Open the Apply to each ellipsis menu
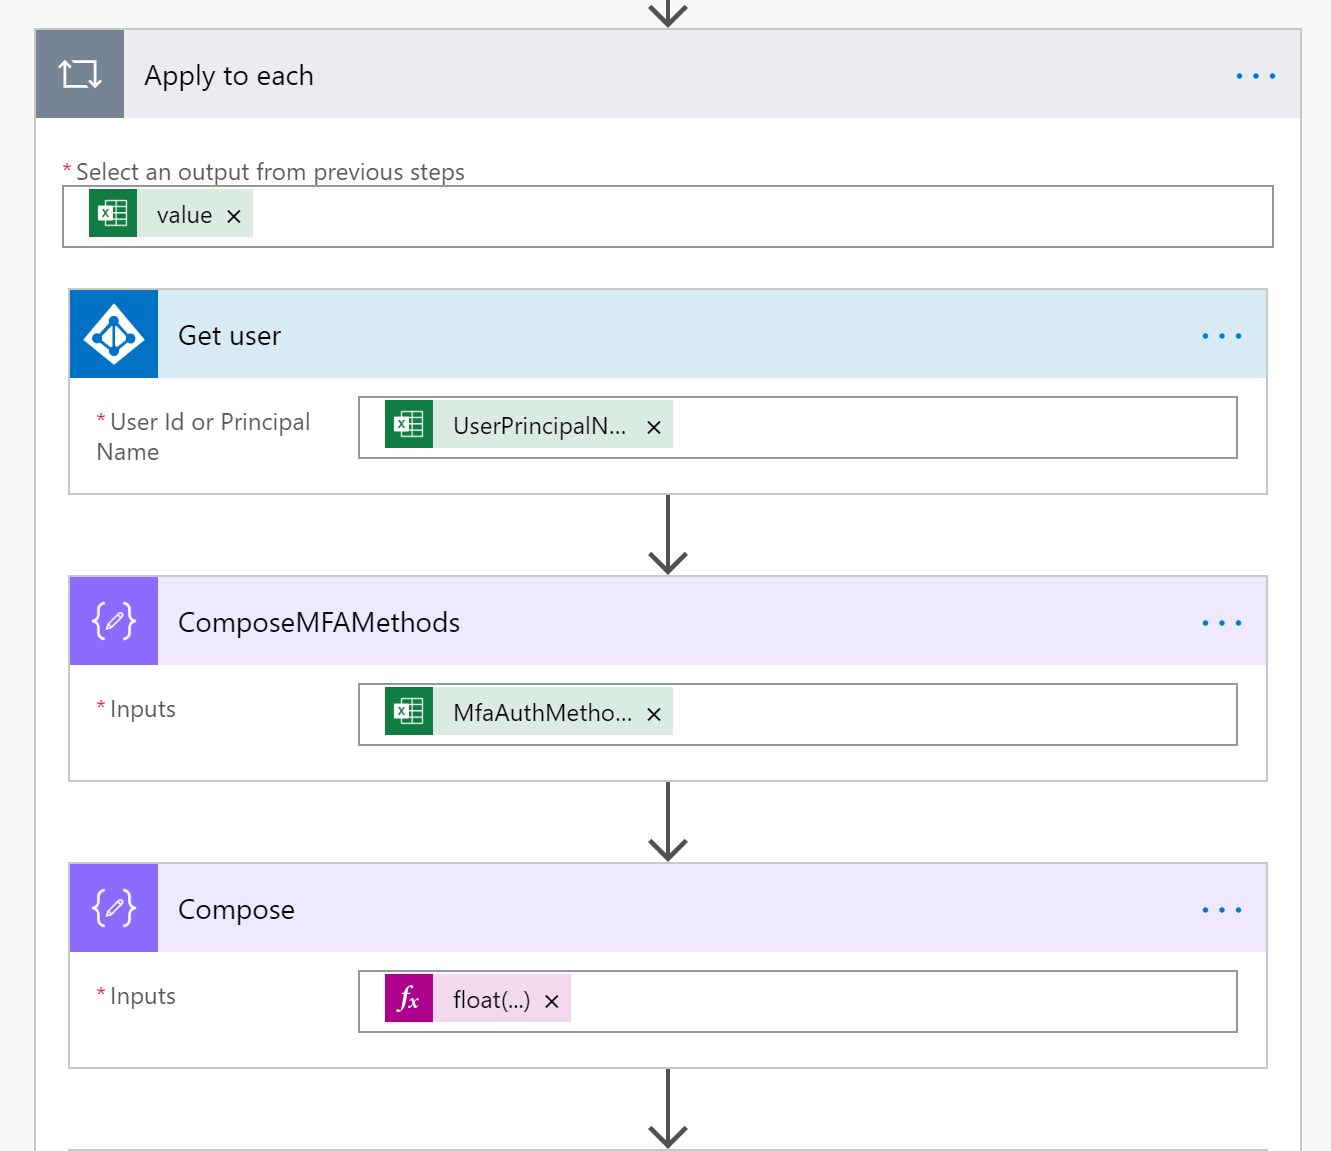The height and width of the screenshot is (1151, 1331). 1255,76
